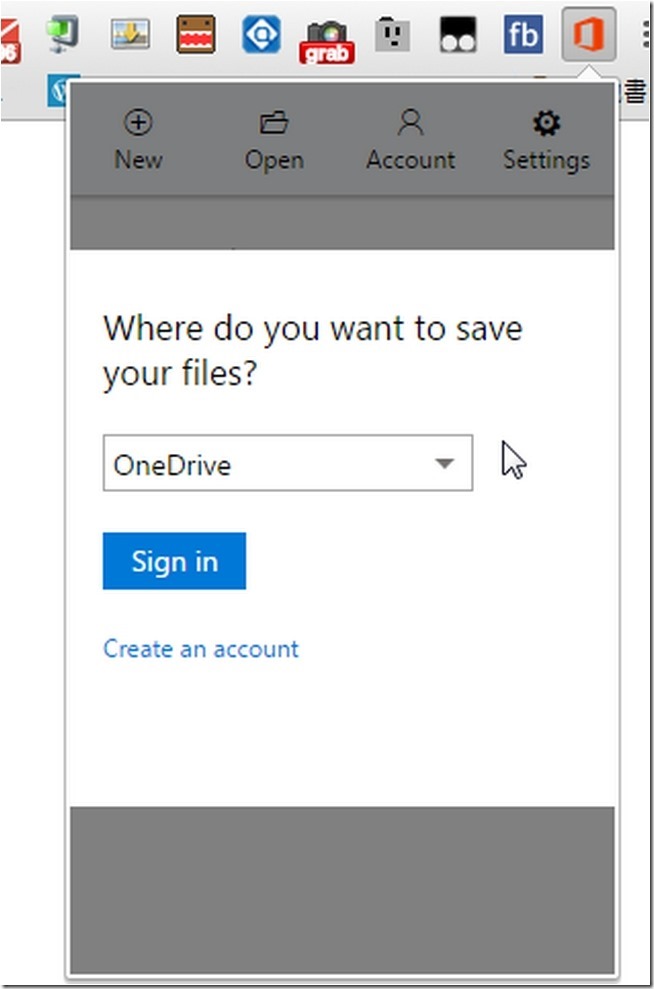This screenshot has height=989, width=654.
Task: Click the red grab camera extension icon
Action: click(327, 39)
